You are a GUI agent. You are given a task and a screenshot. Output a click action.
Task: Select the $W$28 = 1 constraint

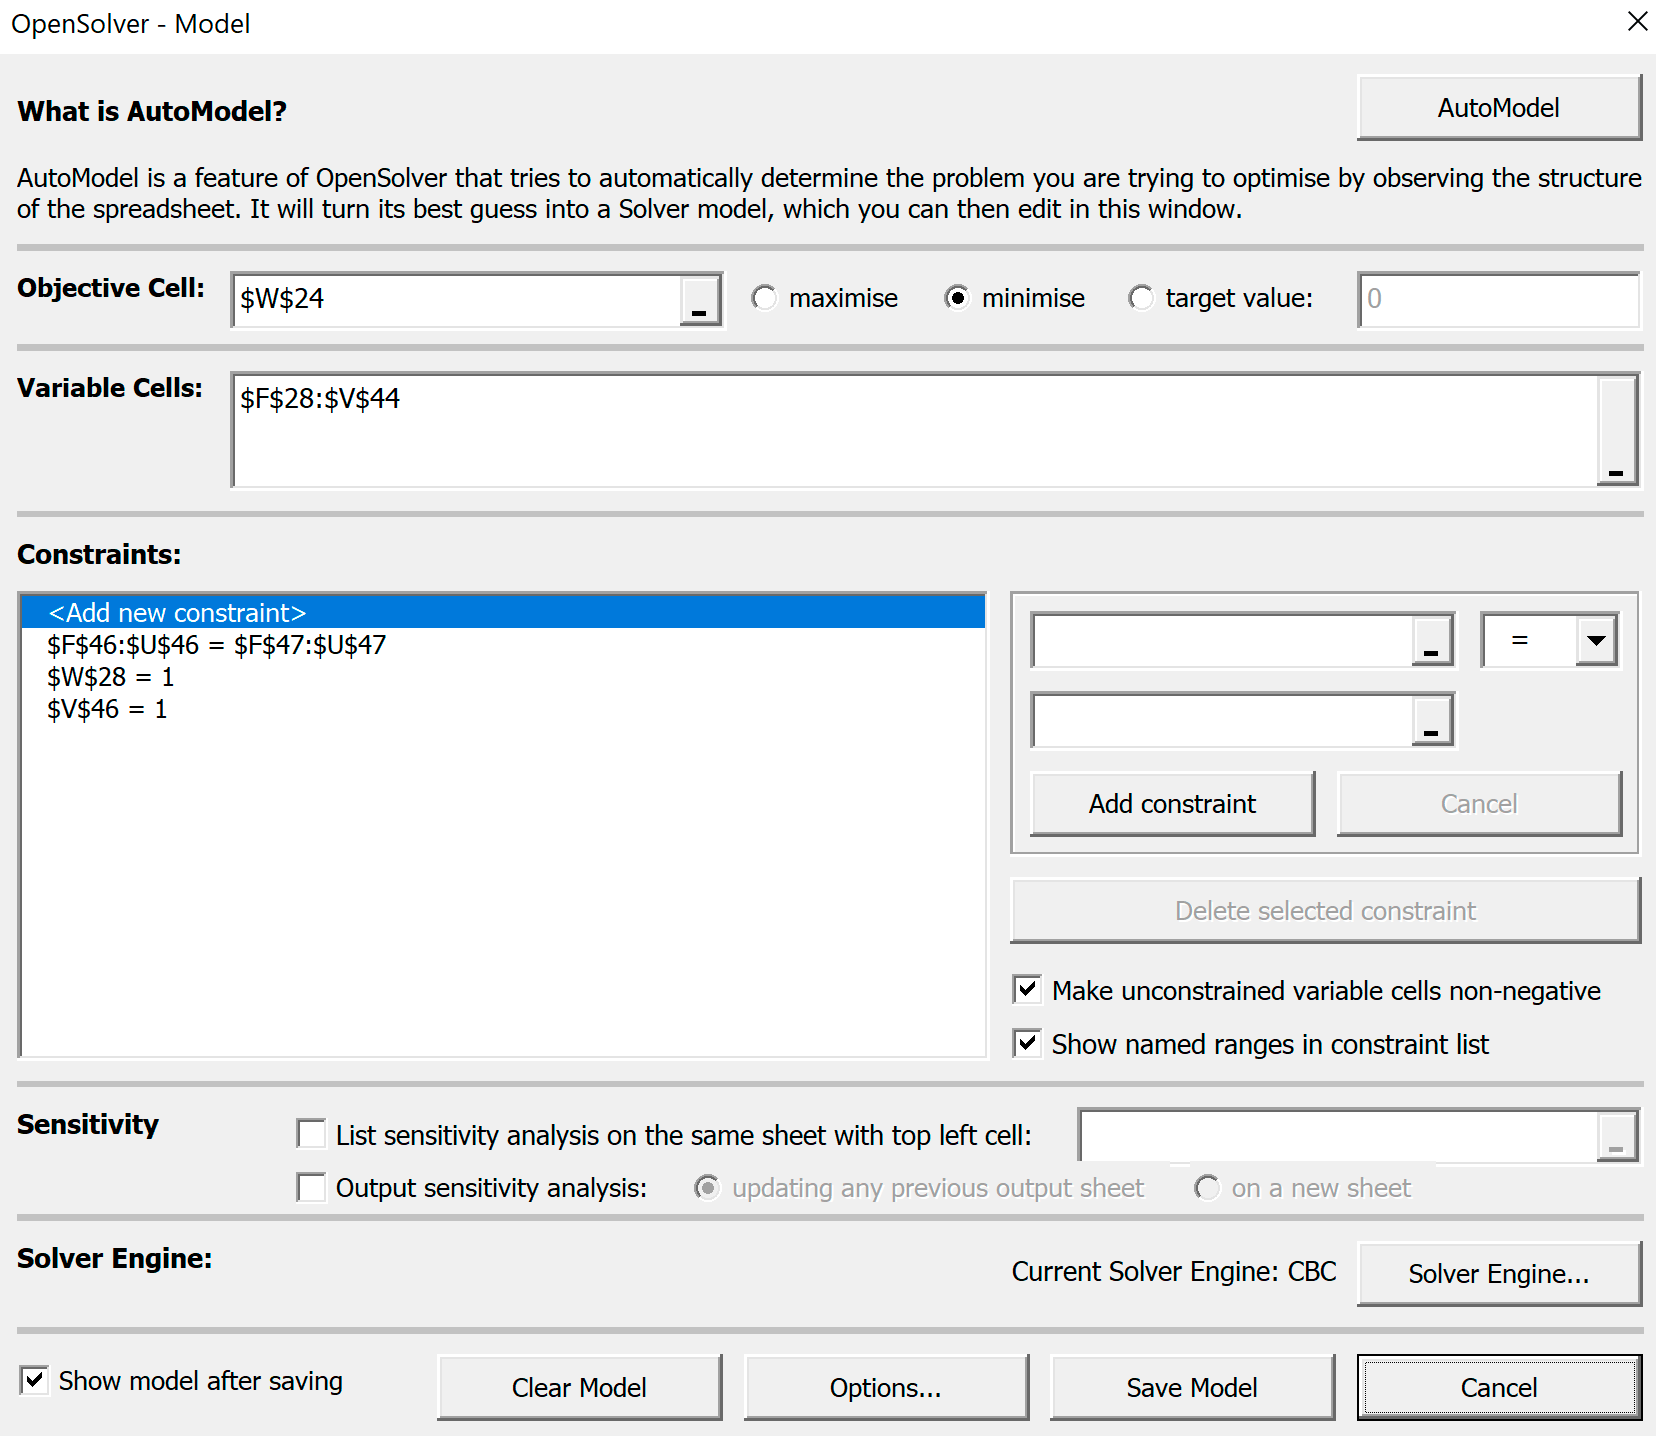pos(111,677)
